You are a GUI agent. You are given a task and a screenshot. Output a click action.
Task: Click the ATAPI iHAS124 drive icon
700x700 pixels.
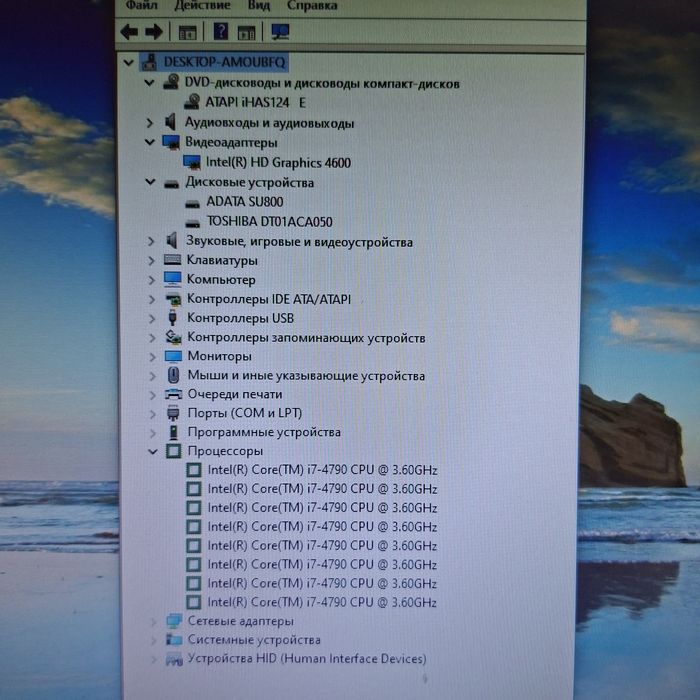[192, 102]
